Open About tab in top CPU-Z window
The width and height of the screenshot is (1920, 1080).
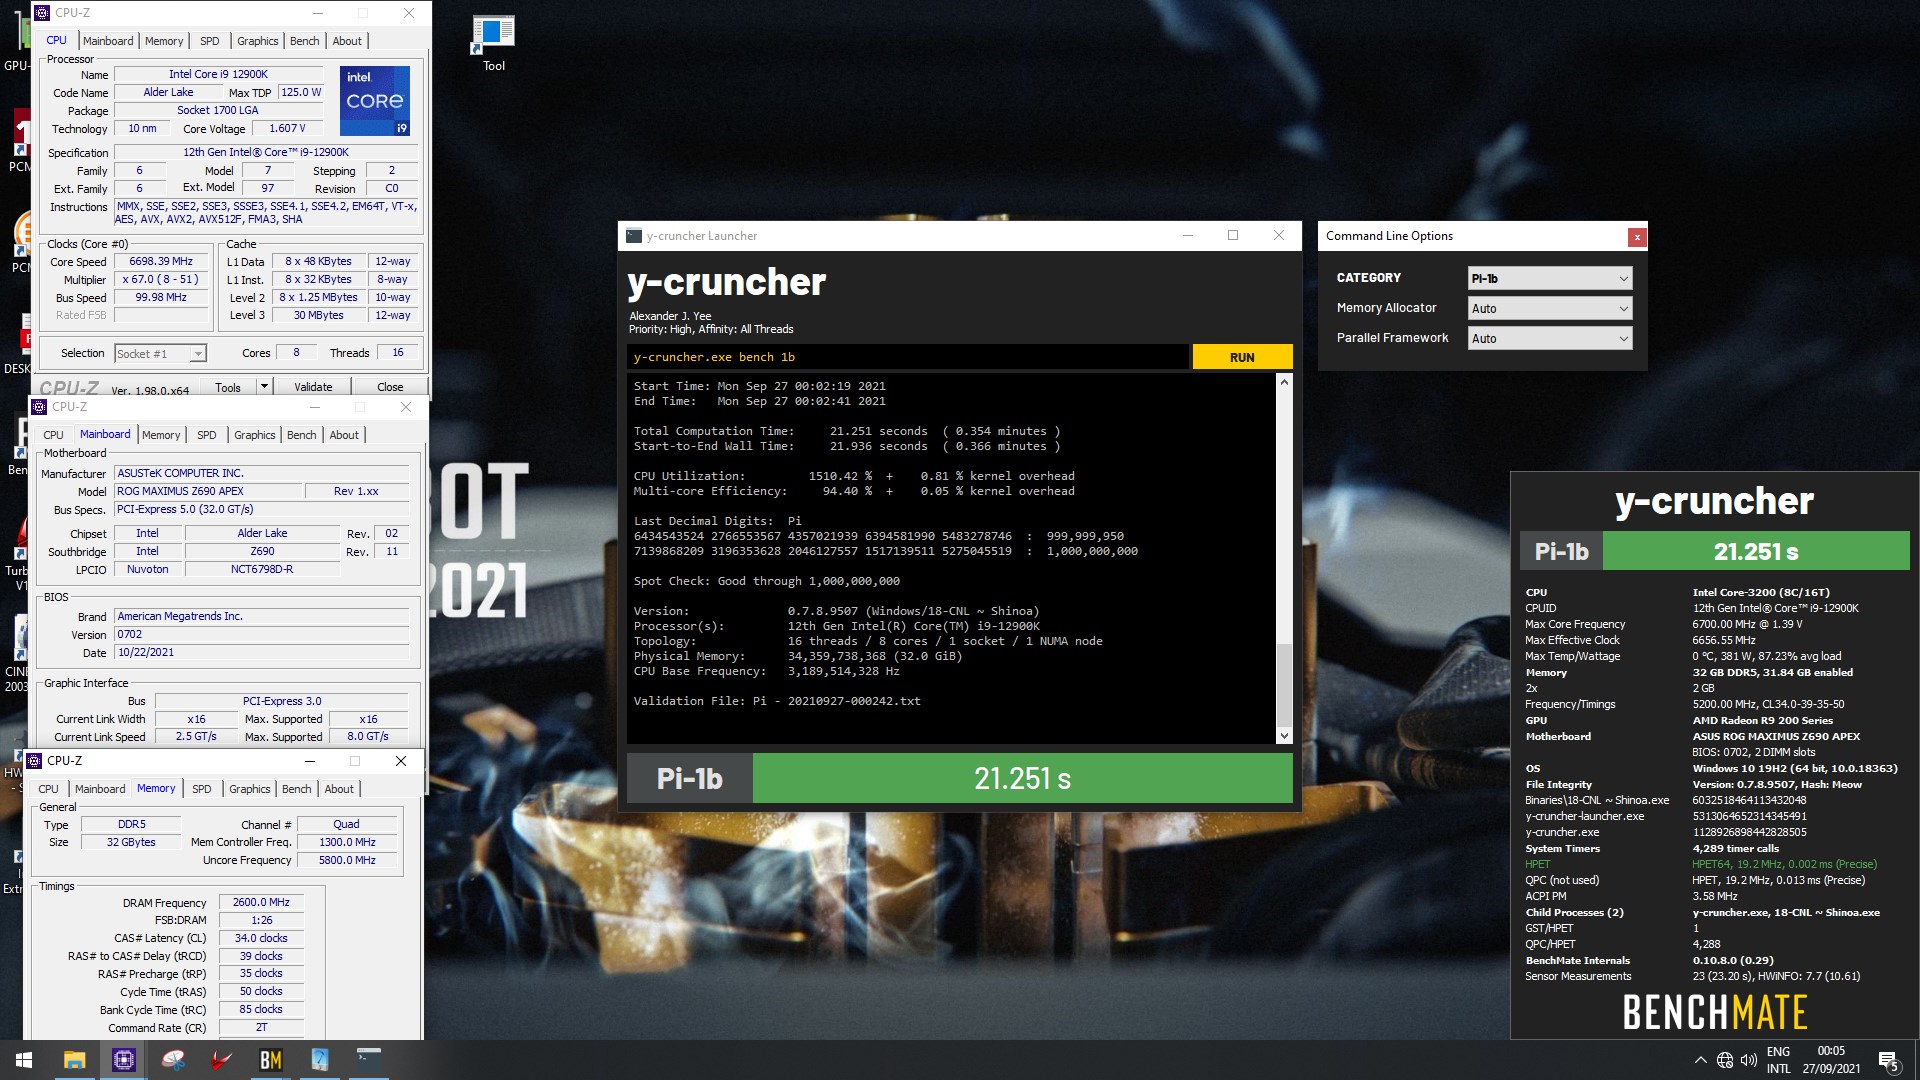347,41
